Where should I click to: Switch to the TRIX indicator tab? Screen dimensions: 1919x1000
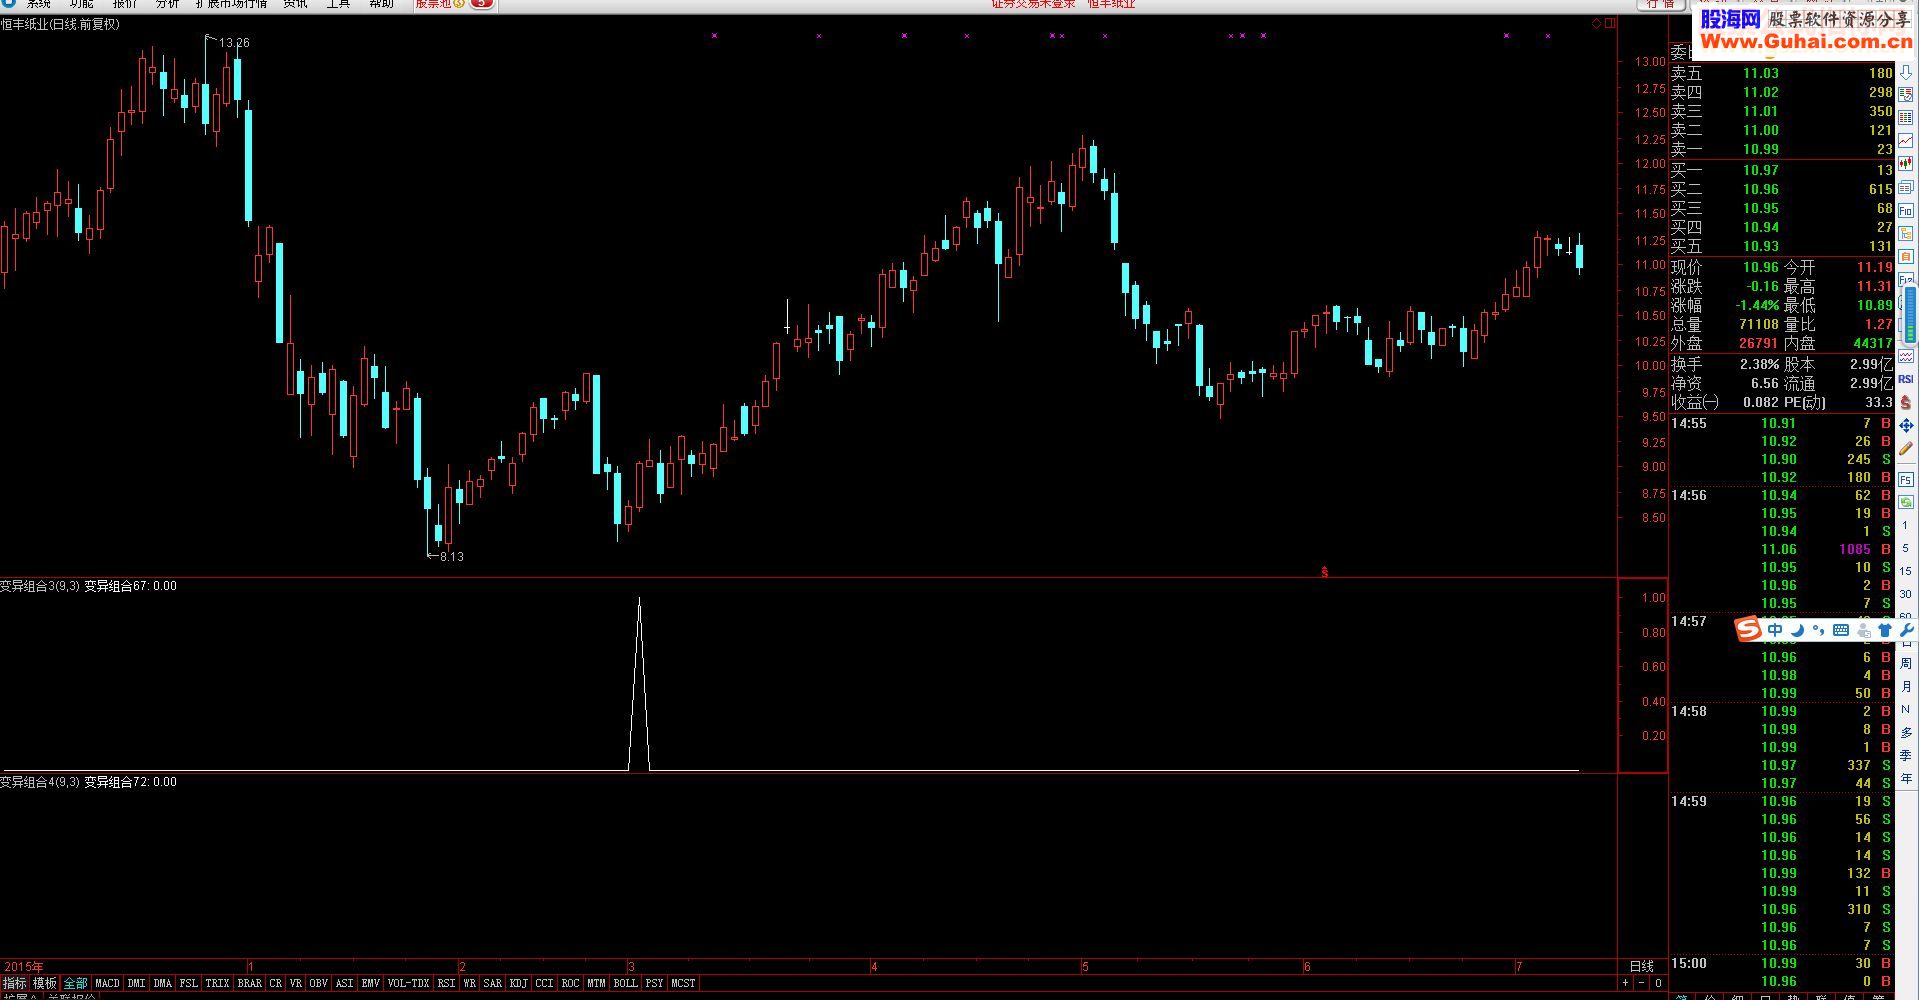217,983
